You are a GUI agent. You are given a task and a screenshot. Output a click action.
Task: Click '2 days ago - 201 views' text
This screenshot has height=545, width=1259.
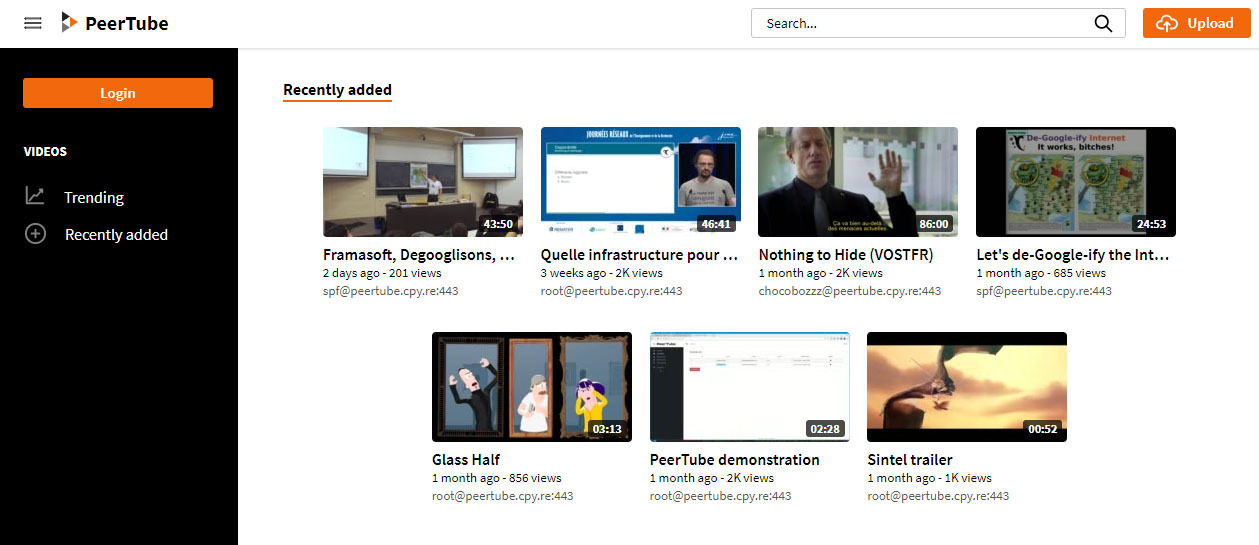[382, 273]
